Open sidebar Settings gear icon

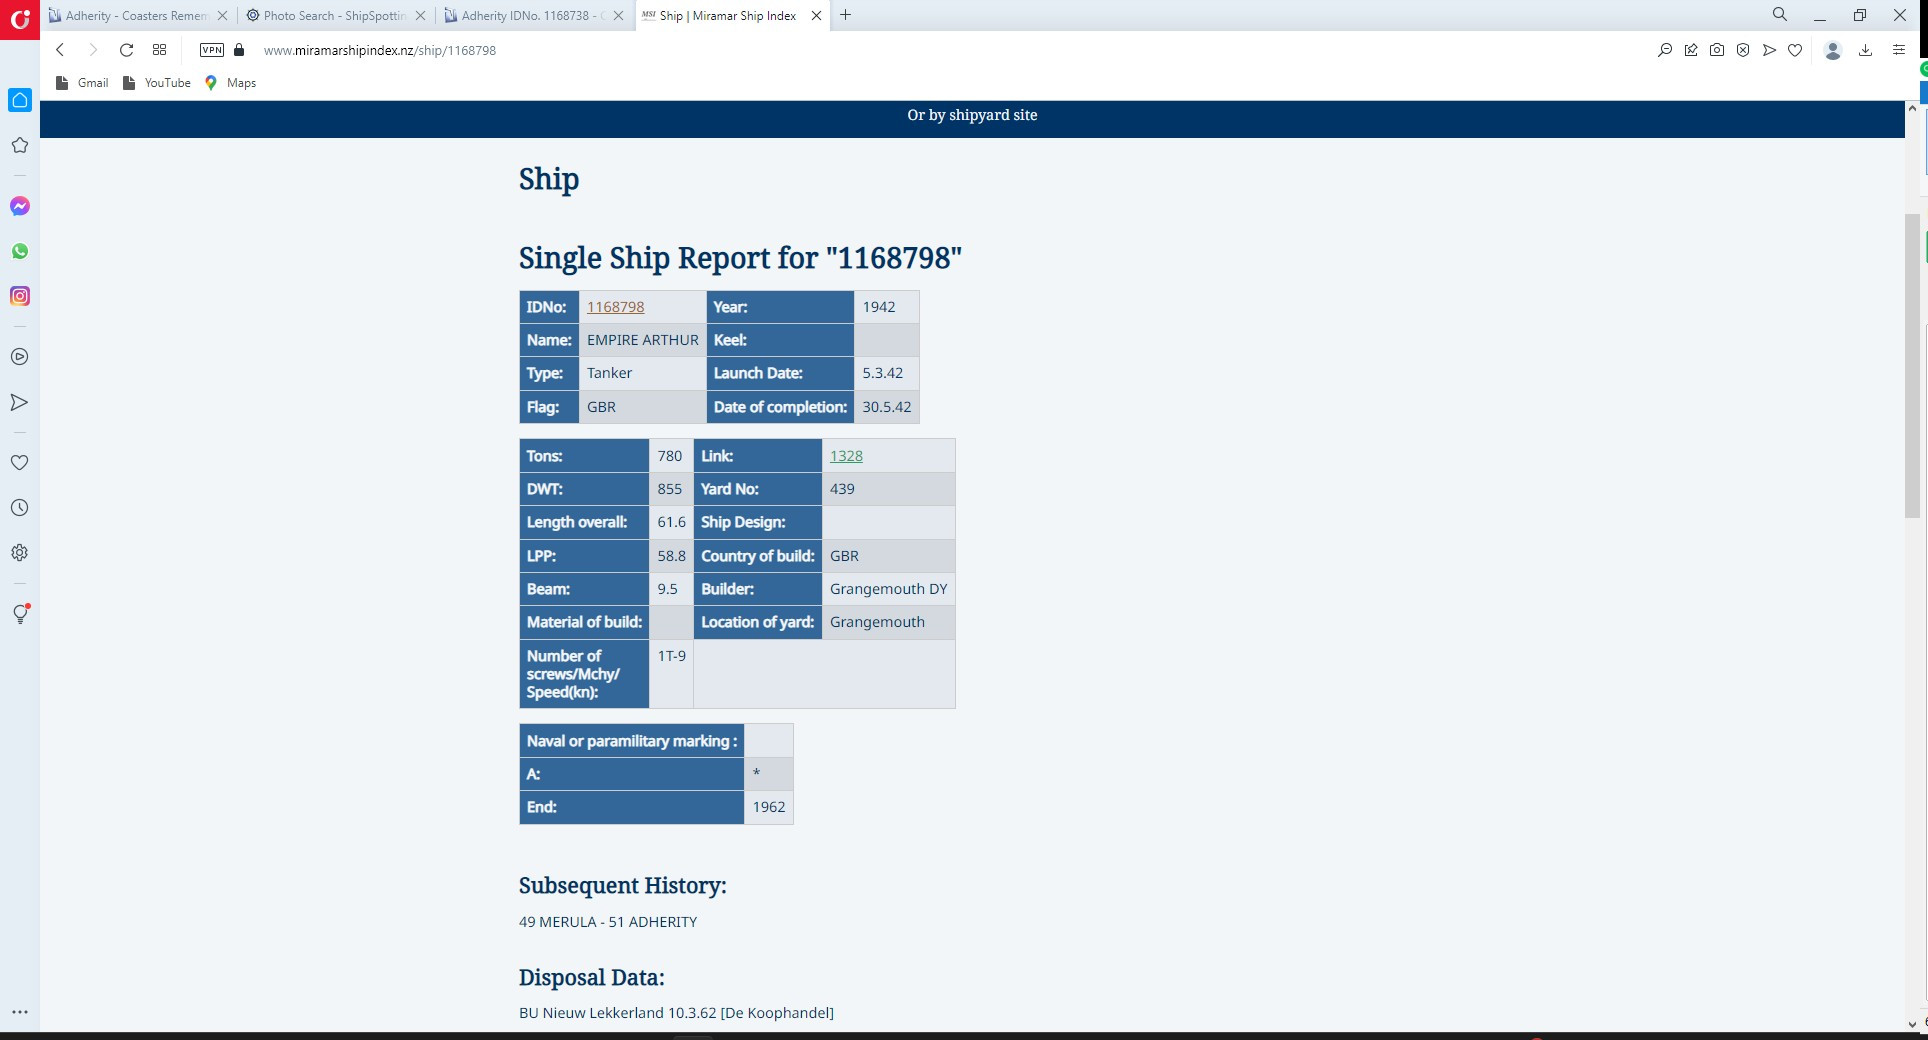coord(20,553)
